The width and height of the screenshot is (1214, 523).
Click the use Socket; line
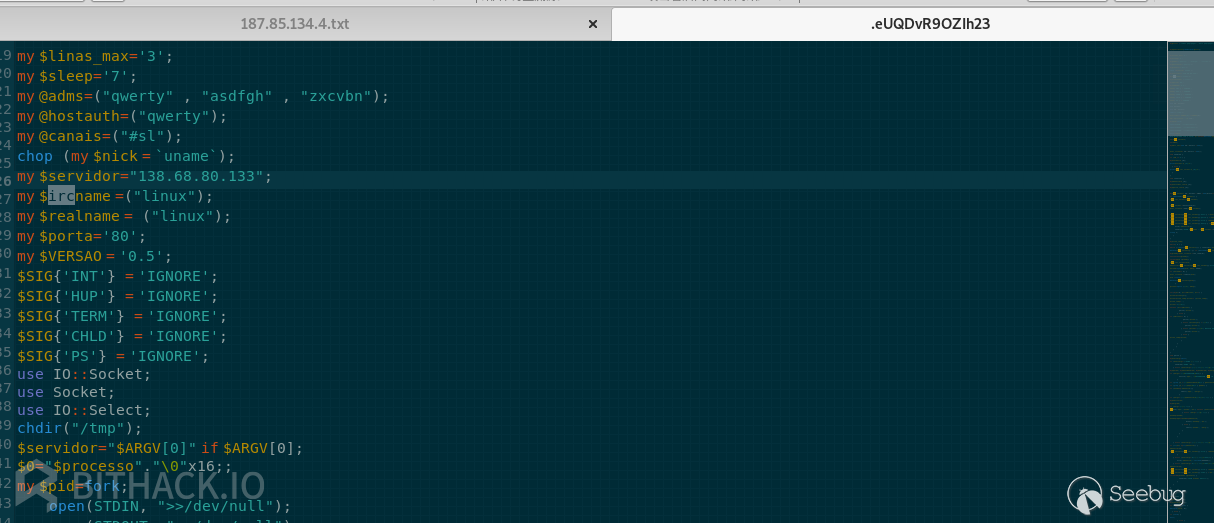[66, 392]
